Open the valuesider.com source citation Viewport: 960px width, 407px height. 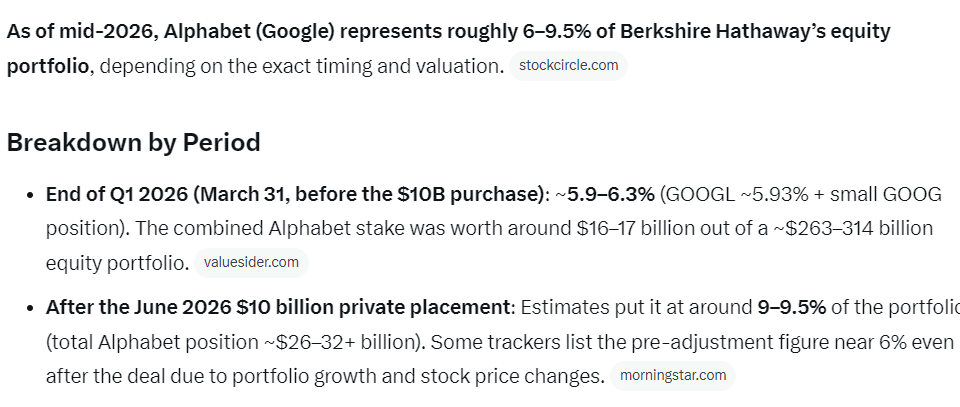[x=251, y=263]
